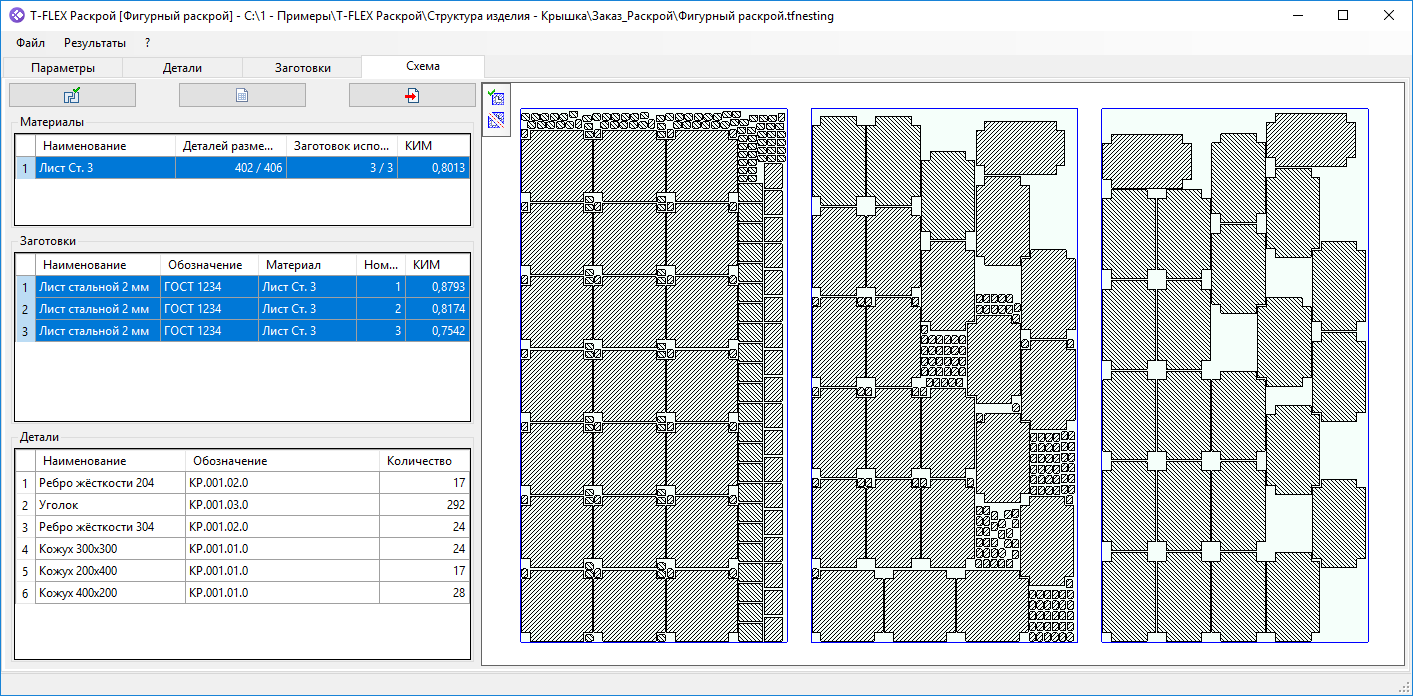The height and width of the screenshot is (696, 1413).
Task: Click the report sheet icon button
Action: point(242,95)
